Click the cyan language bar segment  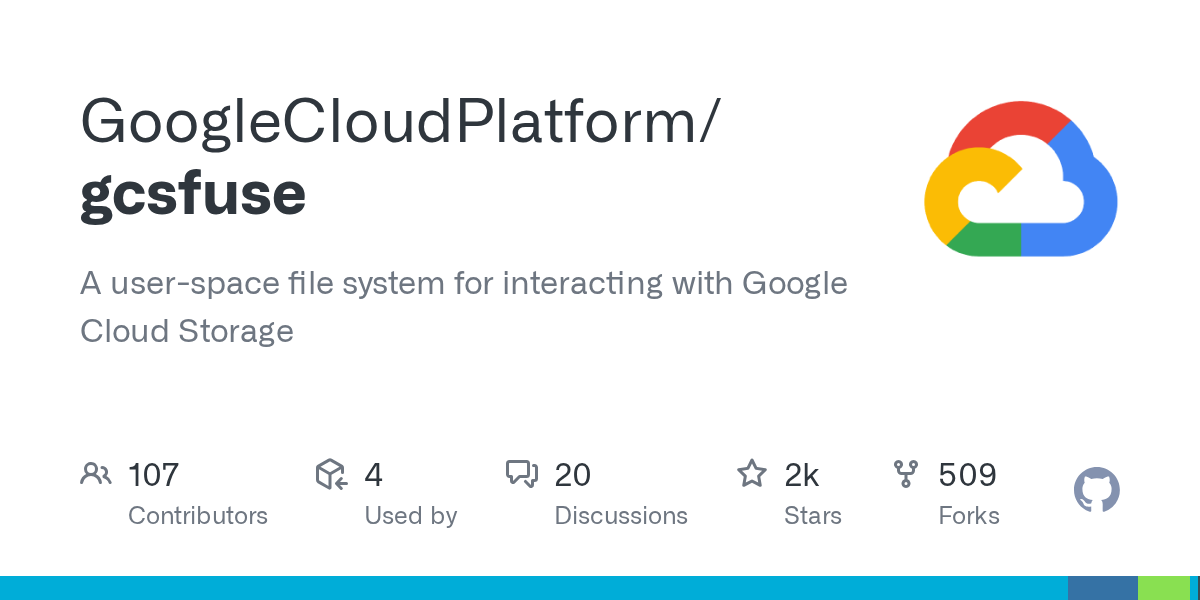tap(534, 588)
